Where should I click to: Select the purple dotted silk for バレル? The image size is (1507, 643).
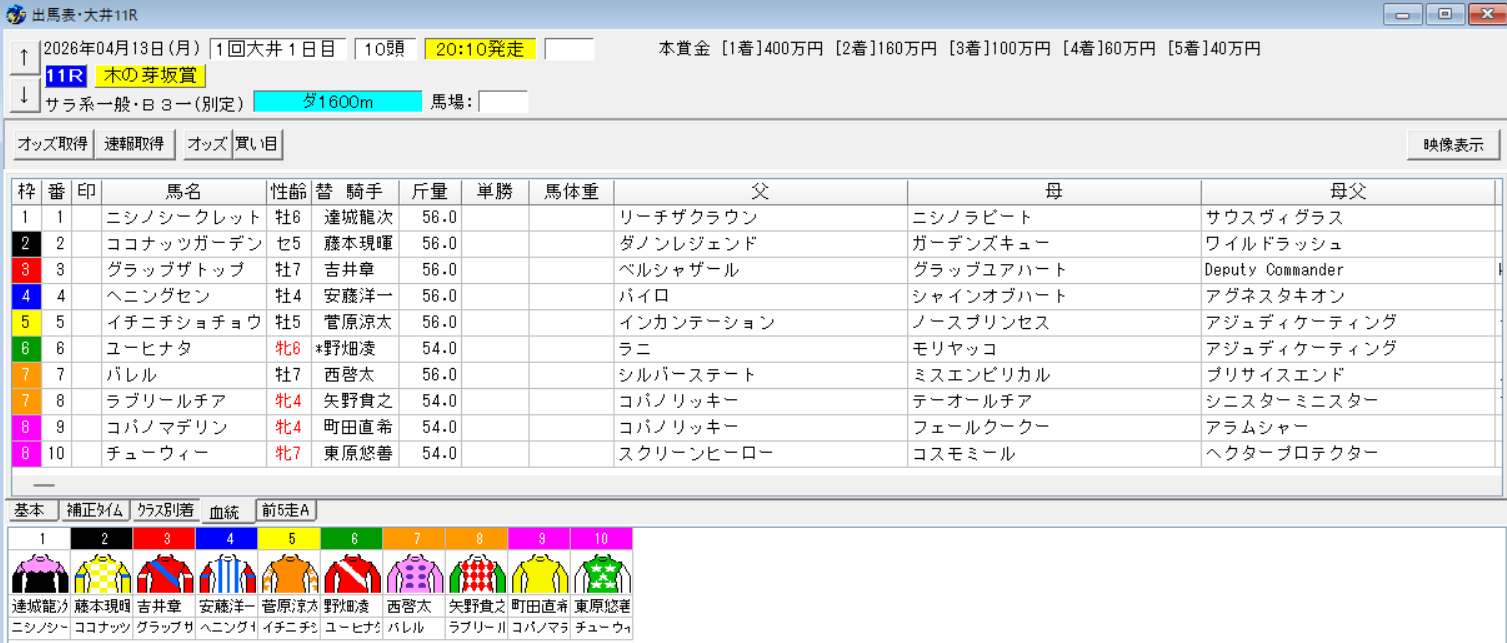tap(414, 570)
